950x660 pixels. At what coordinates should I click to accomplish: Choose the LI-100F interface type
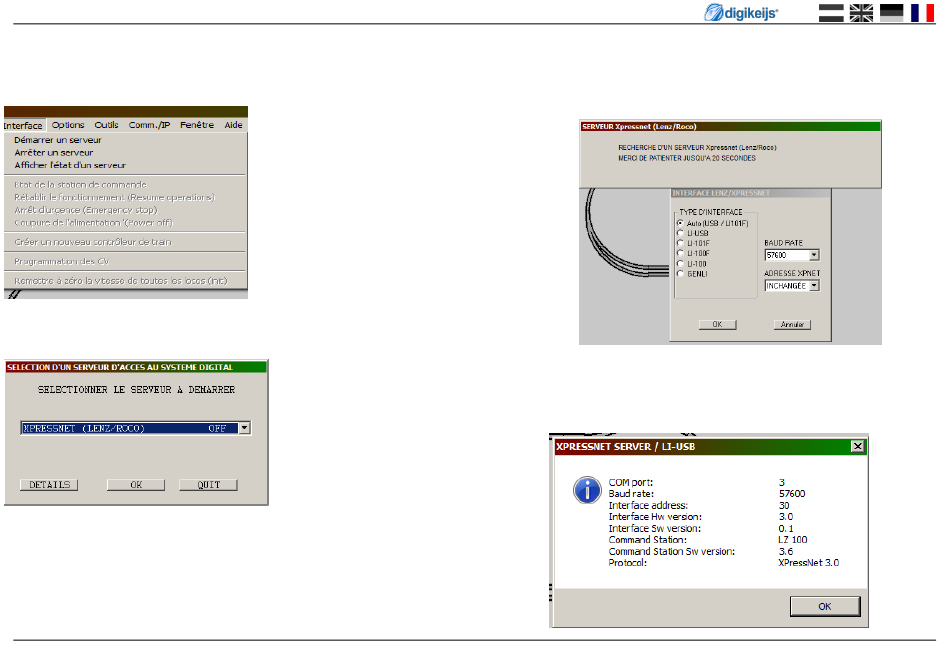(680, 253)
